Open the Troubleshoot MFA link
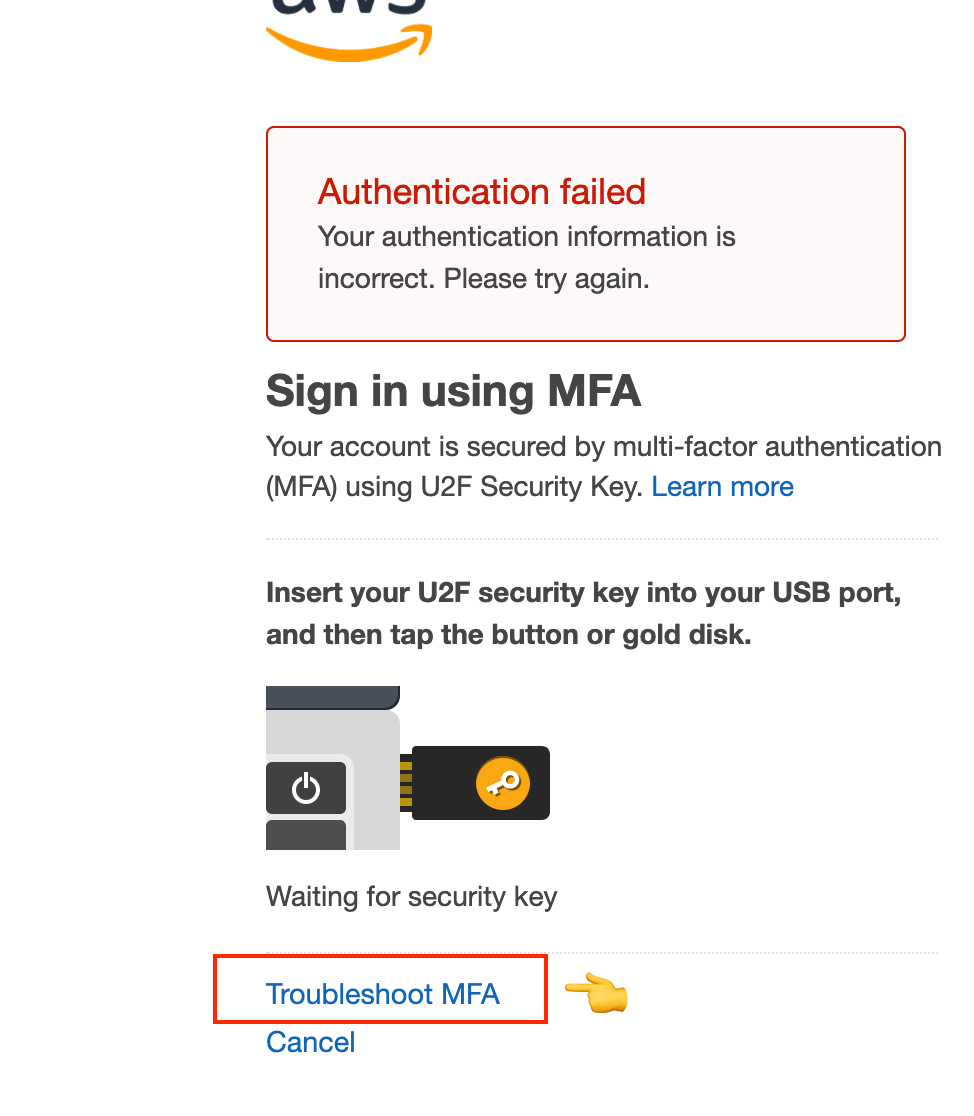 382,994
